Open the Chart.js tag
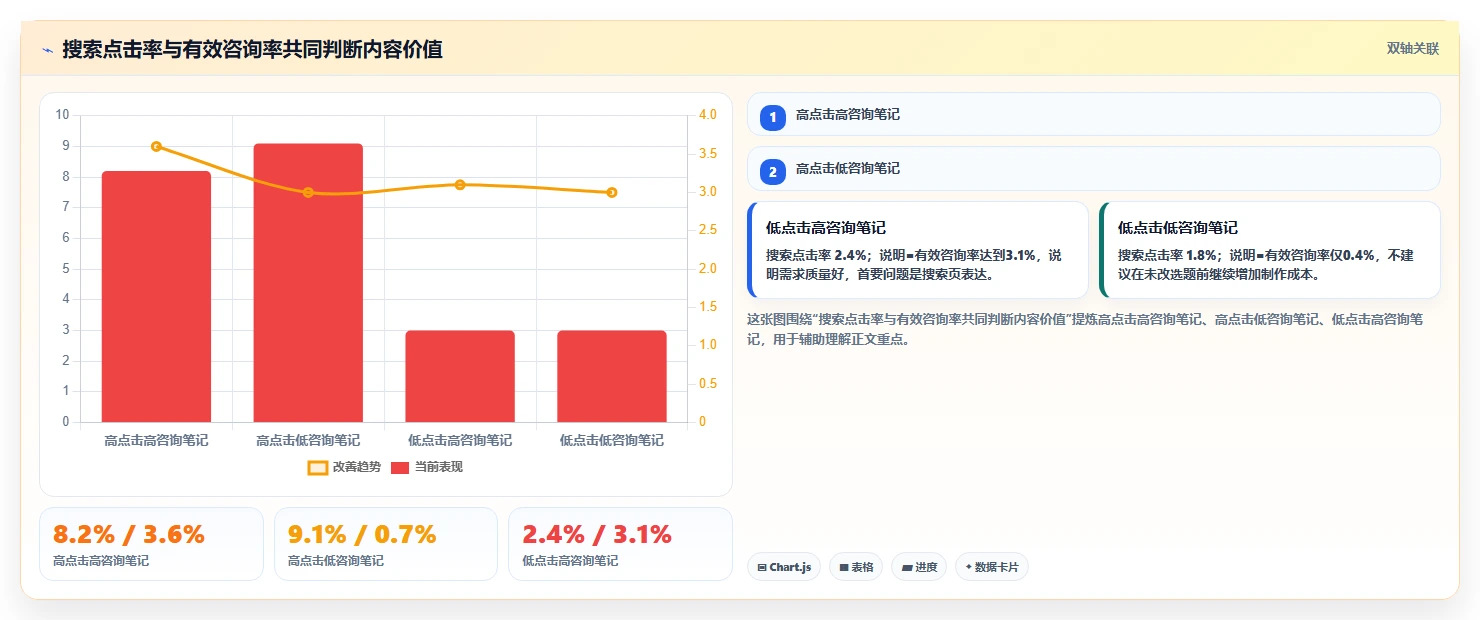 tap(783, 567)
